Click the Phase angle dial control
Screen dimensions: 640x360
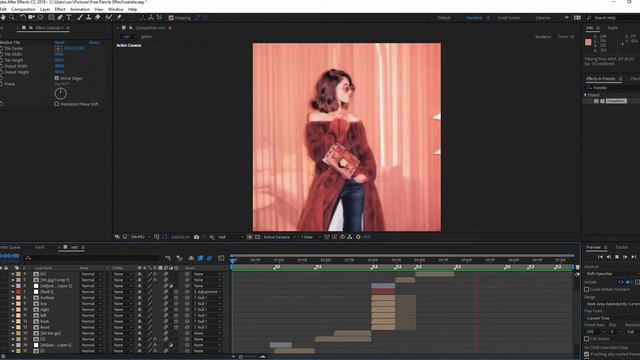click(x=60, y=93)
